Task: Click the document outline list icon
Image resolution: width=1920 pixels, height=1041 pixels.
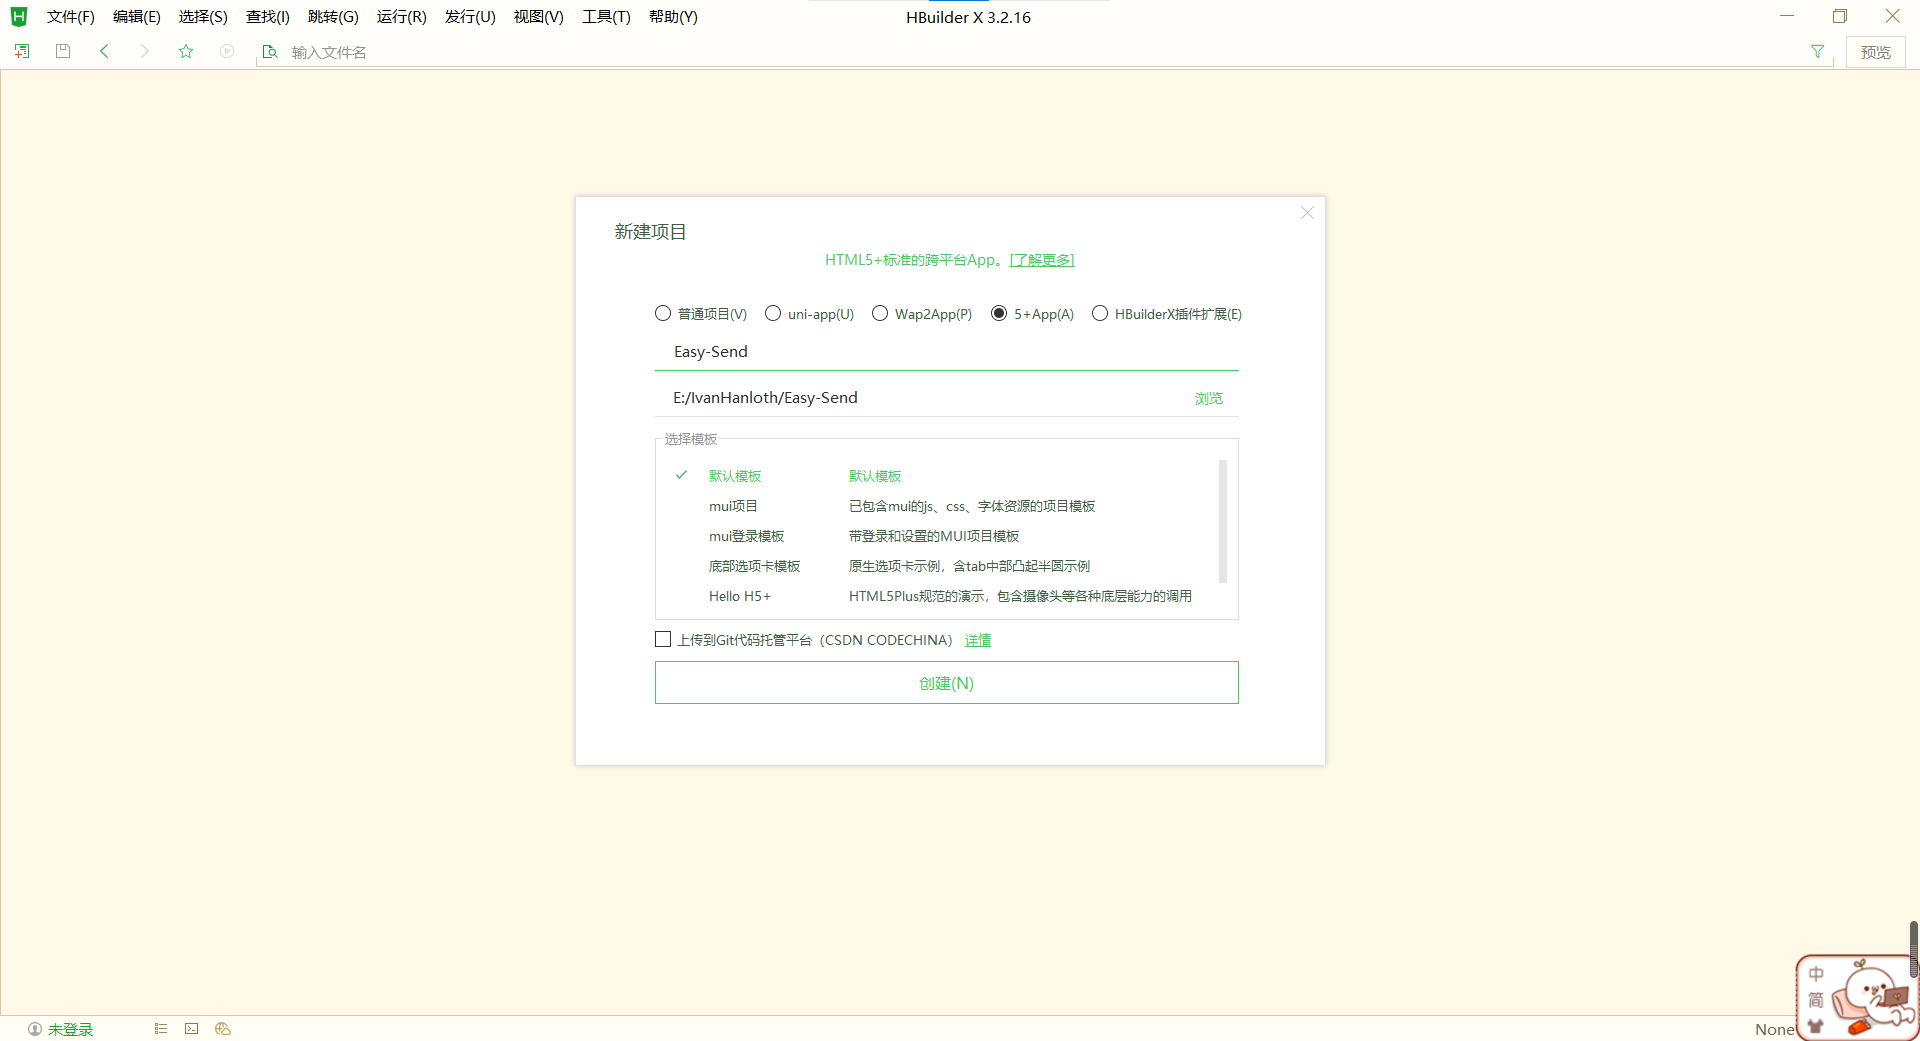Action: [x=161, y=1029]
